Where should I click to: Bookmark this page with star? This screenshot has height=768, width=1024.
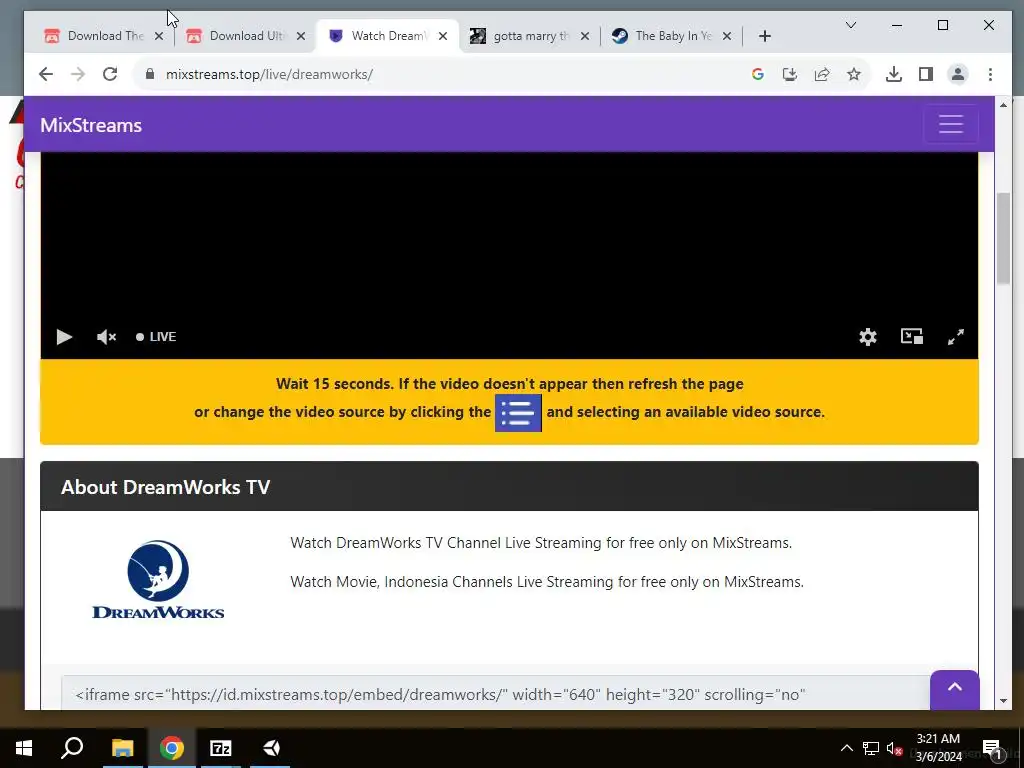(x=854, y=74)
